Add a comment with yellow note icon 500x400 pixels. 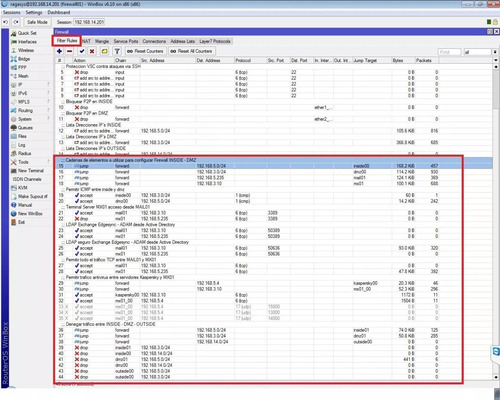[x=104, y=51]
